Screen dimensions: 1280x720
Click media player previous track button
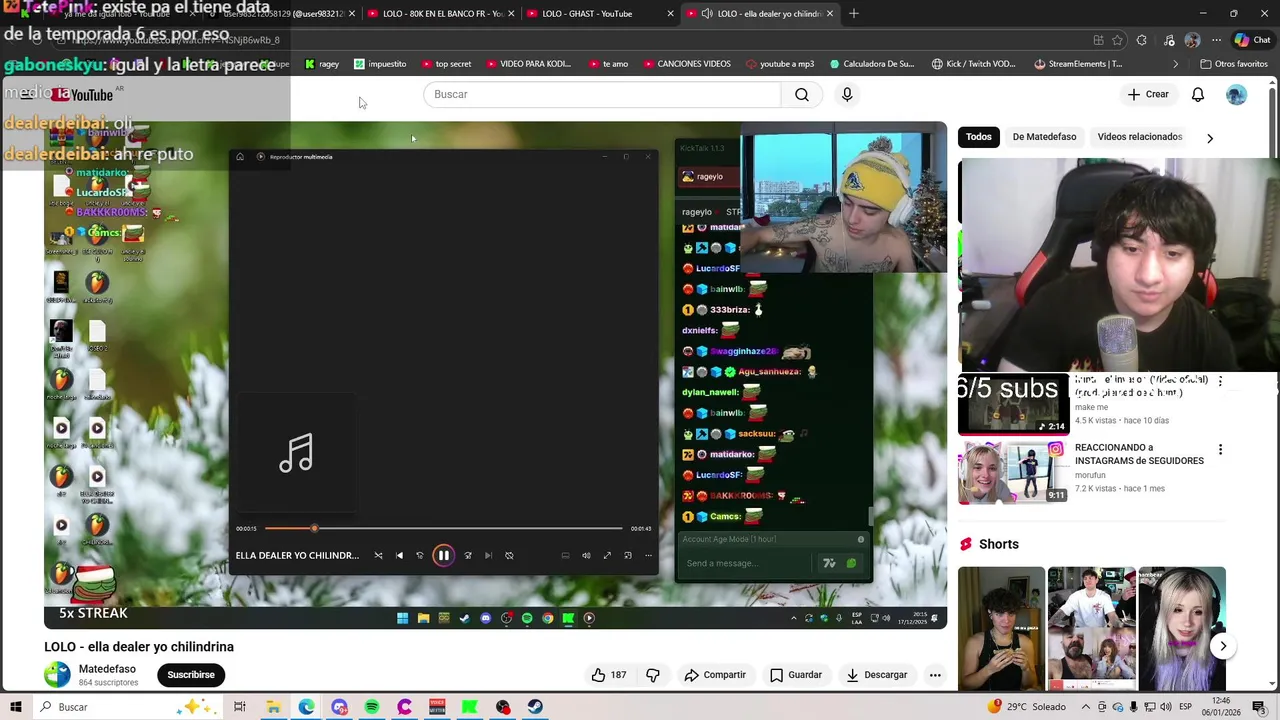coord(399,556)
